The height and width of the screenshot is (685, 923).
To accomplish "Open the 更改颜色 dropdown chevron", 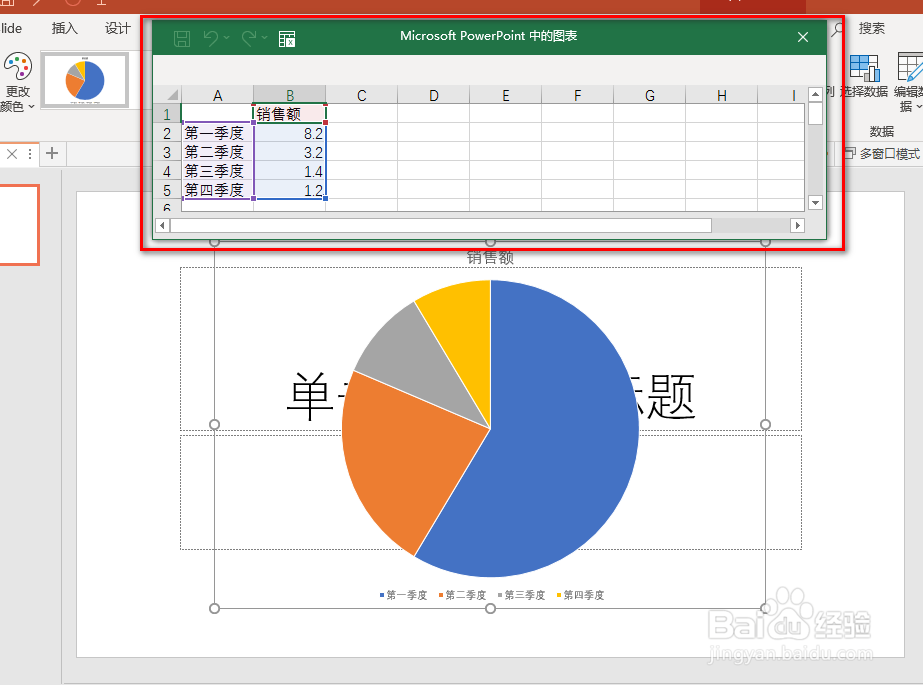I will pos(31,105).
